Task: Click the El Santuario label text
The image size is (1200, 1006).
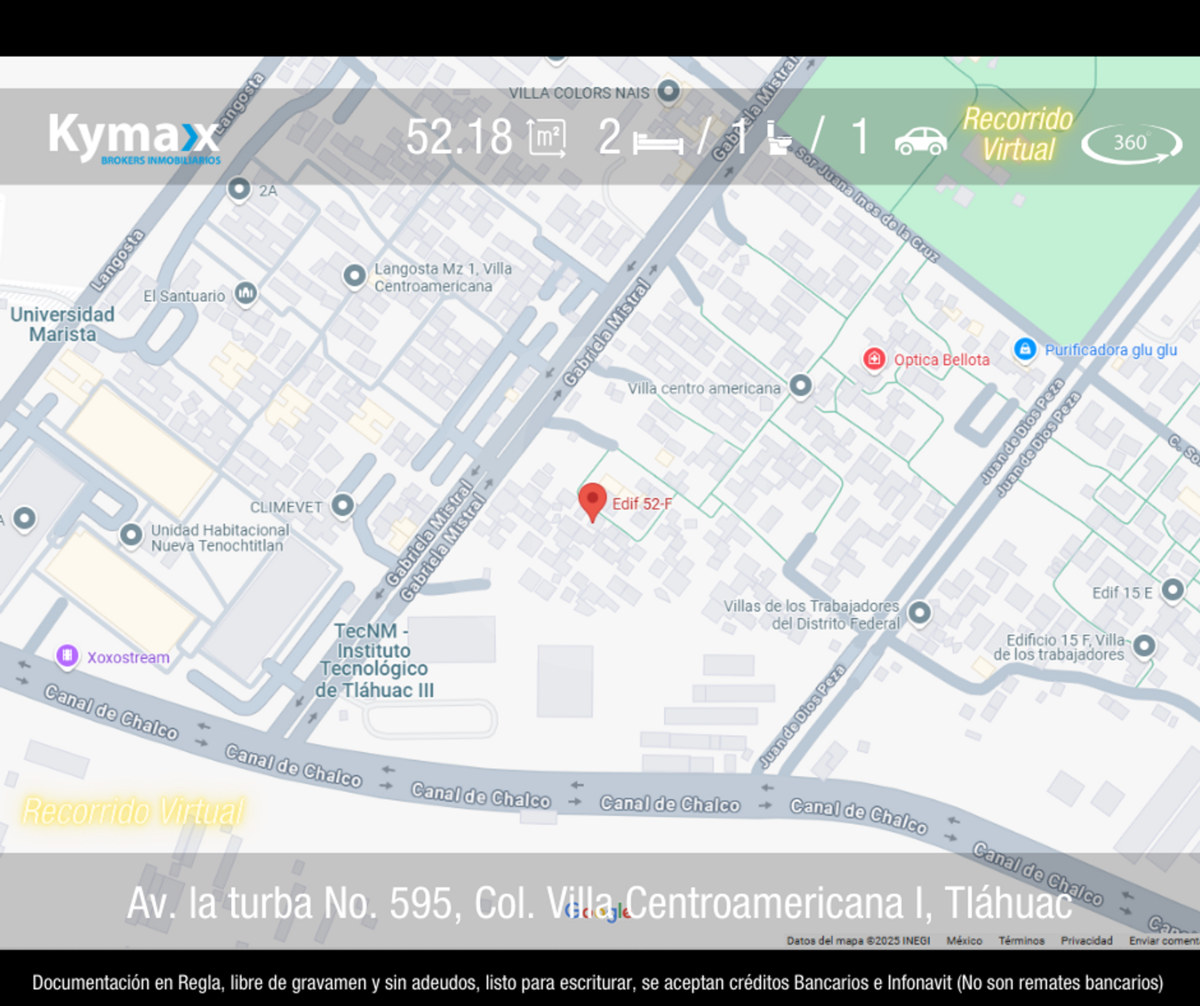Action: click(185, 296)
